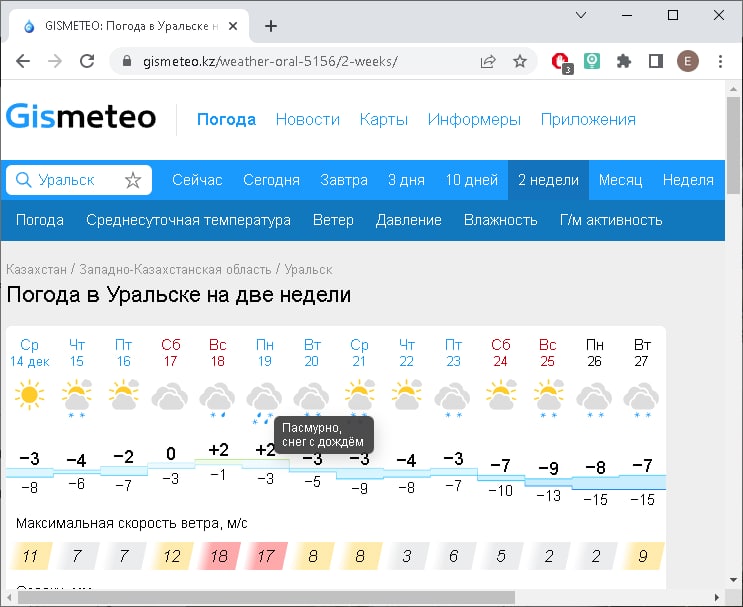Screen dimensions: 743x607
Task: Open Chrome three-dot menu
Action: [x=720, y=61]
